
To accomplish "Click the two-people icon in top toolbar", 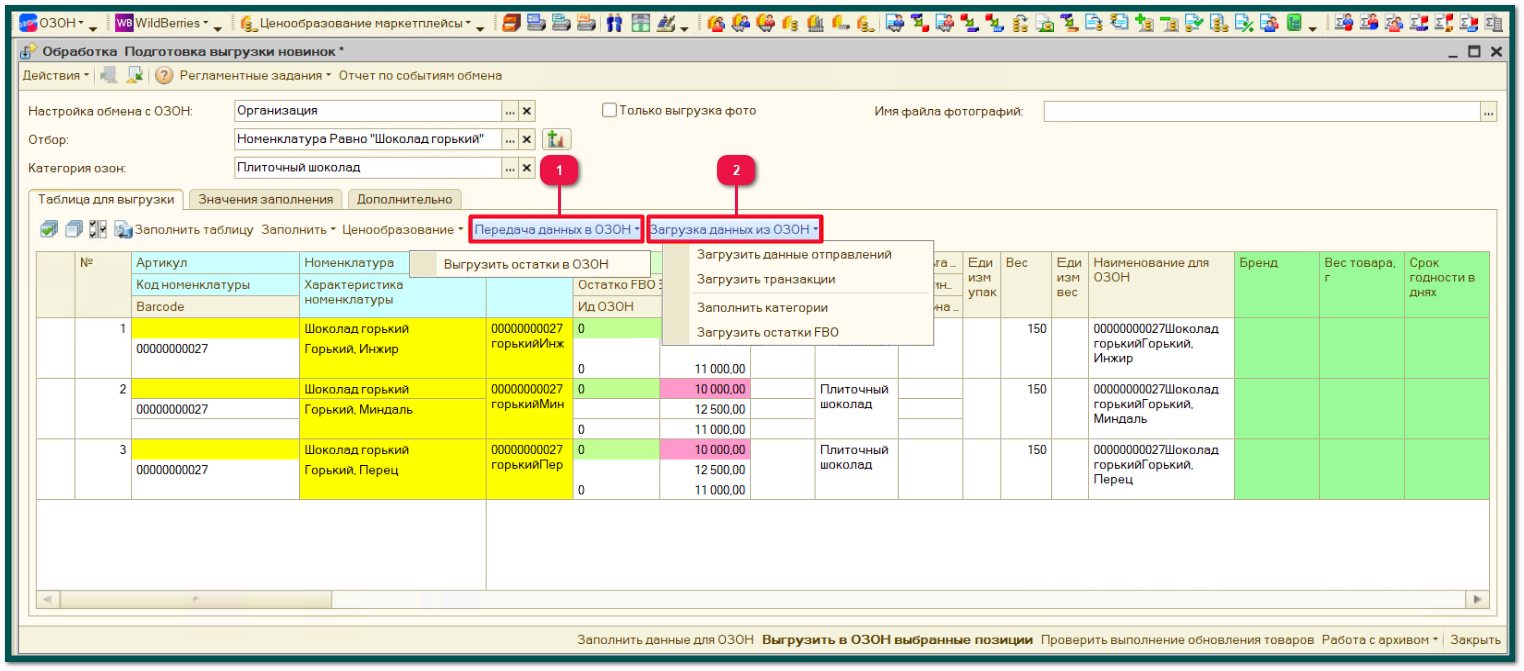I will (614, 23).
